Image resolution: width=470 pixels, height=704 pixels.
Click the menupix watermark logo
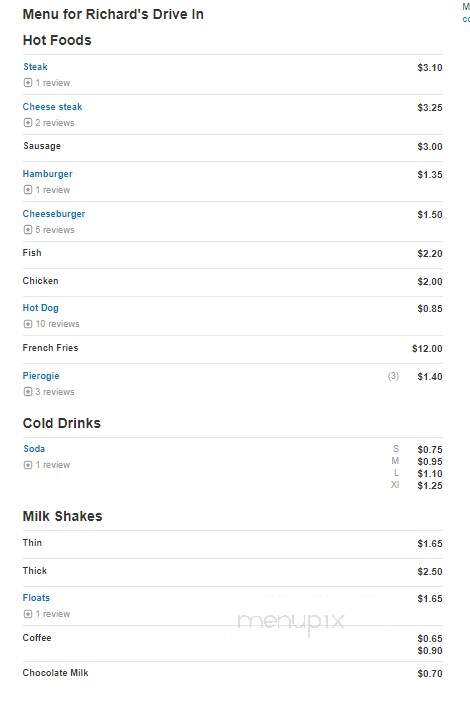coord(290,623)
